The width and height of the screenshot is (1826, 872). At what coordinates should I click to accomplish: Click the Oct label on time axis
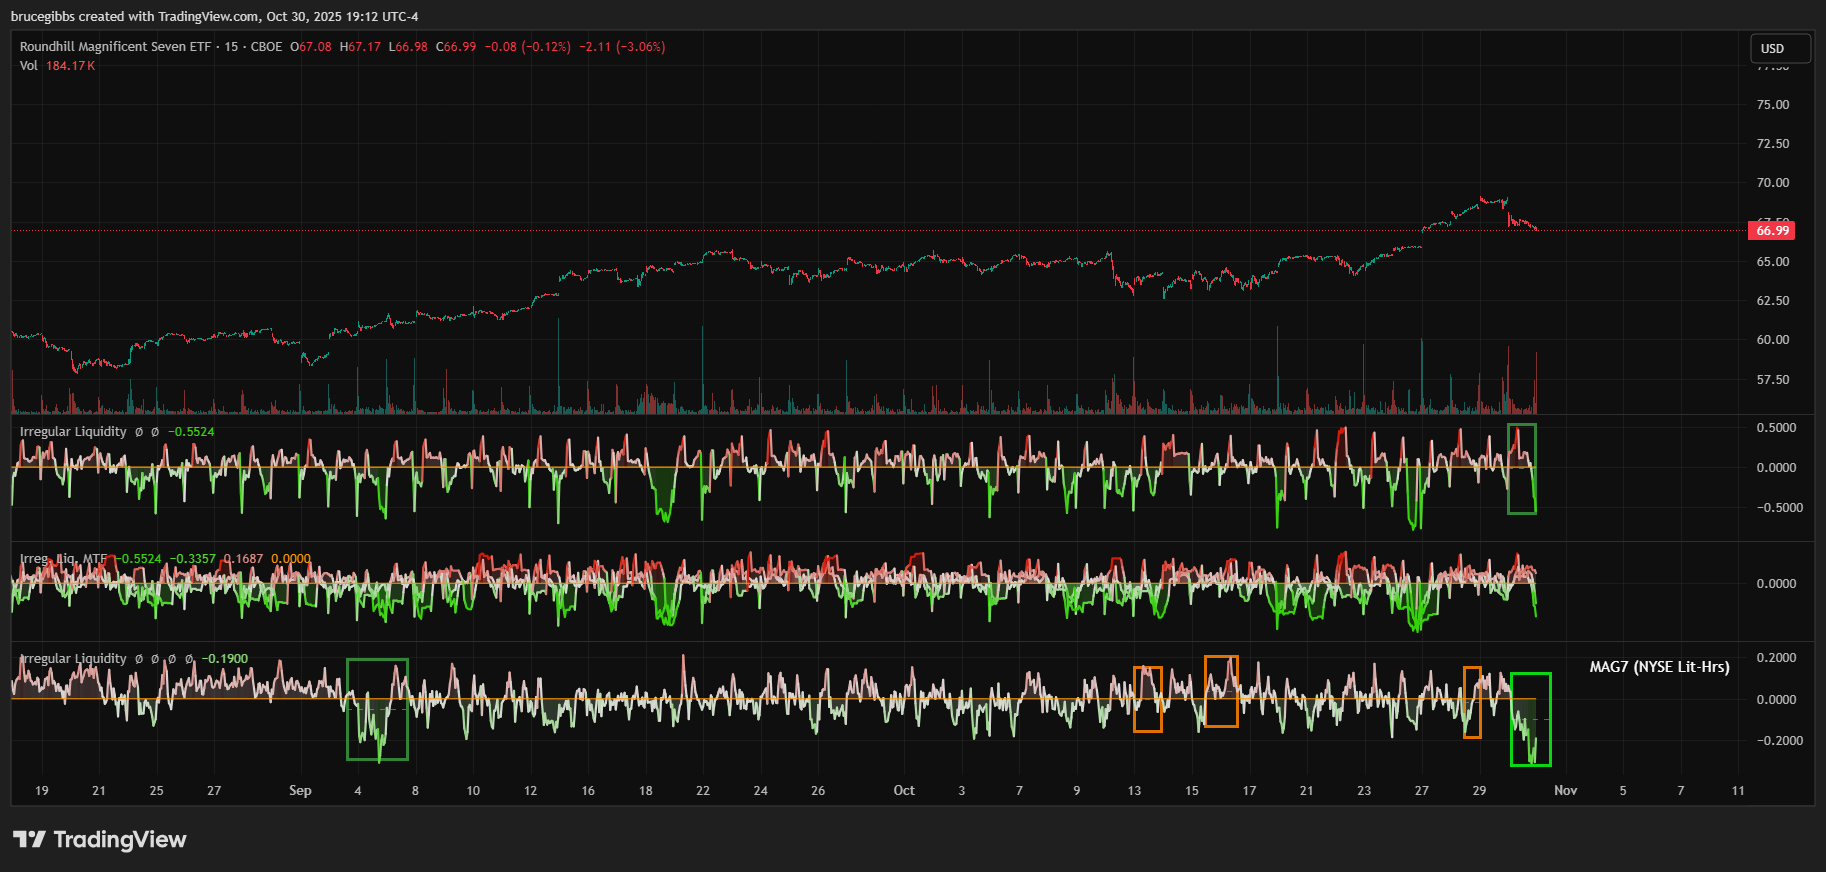tap(903, 790)
